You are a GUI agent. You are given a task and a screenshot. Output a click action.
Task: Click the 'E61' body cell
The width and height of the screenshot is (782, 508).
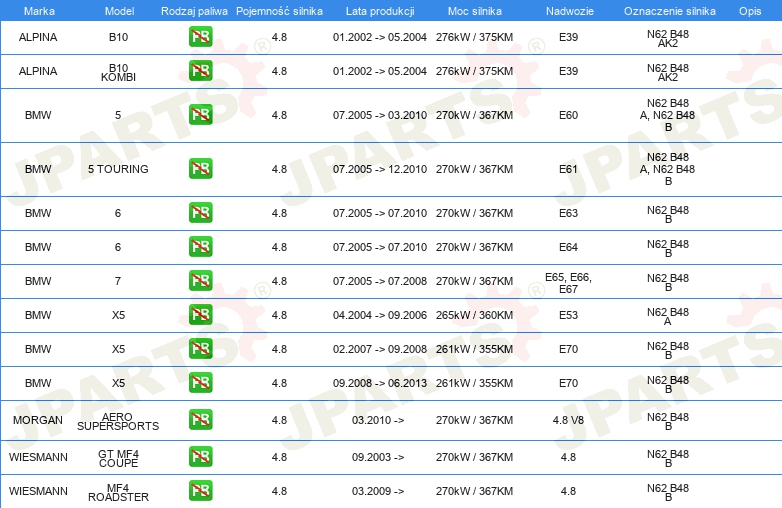coord(568,169)
